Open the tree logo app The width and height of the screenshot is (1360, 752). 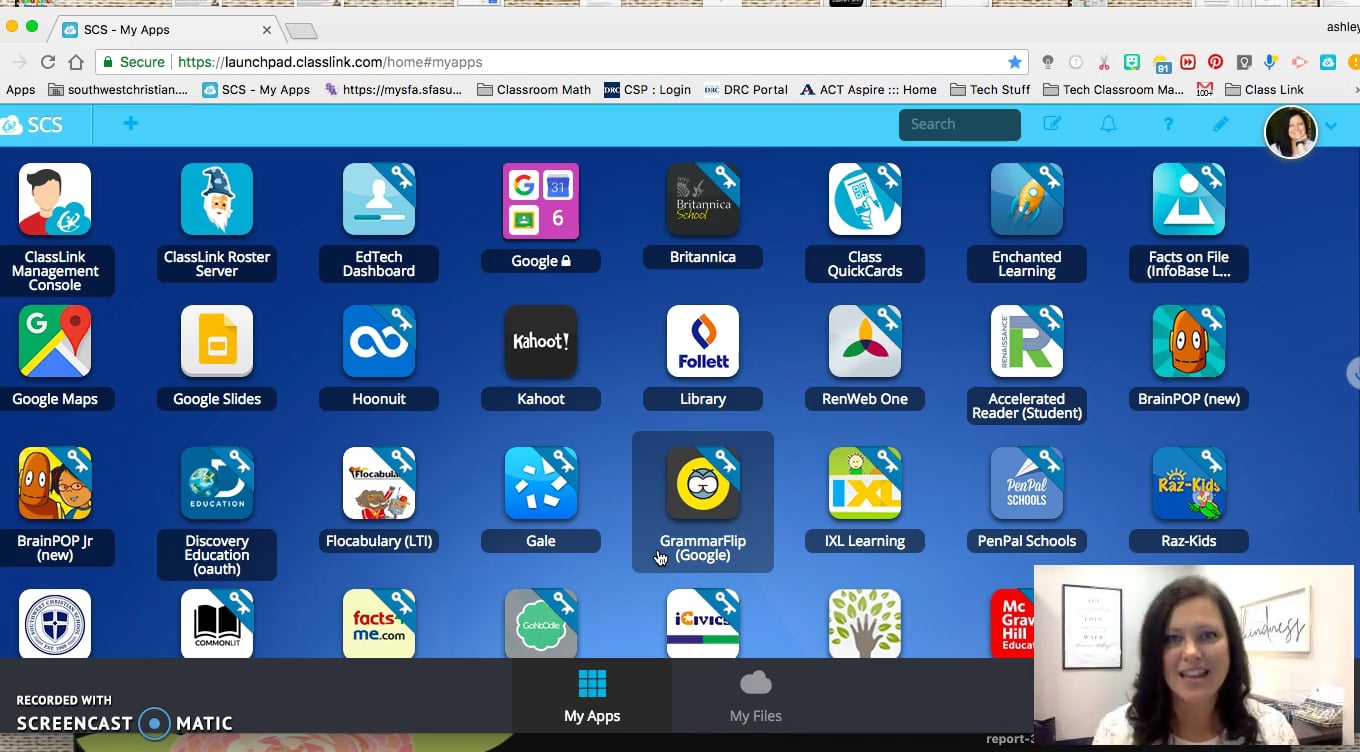[x=865, y=624]
